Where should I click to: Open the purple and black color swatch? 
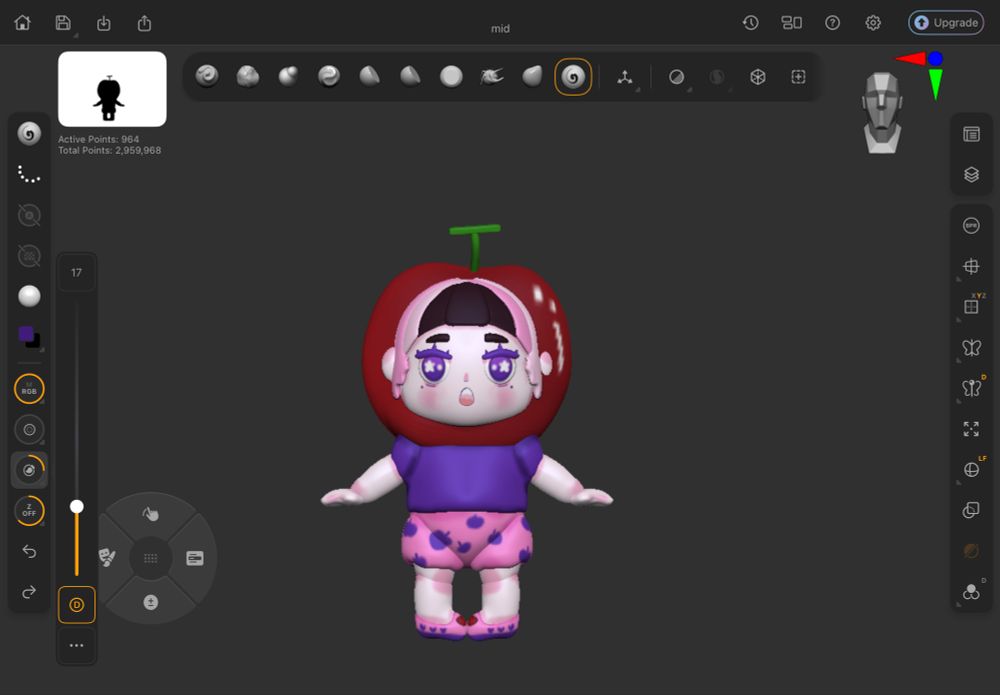click(29, 337)
